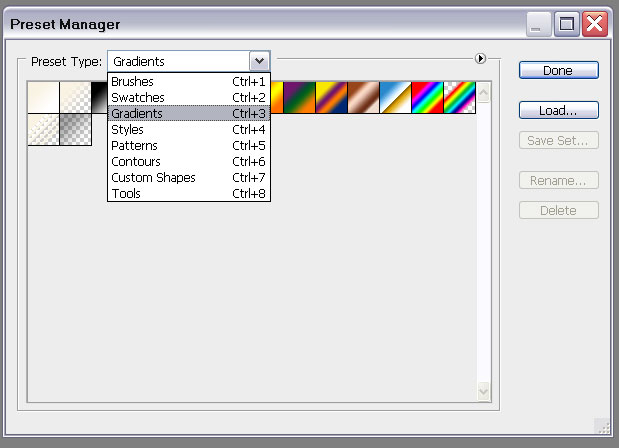Choose Contours from the preset type list
619x448 pixels.
189,161
